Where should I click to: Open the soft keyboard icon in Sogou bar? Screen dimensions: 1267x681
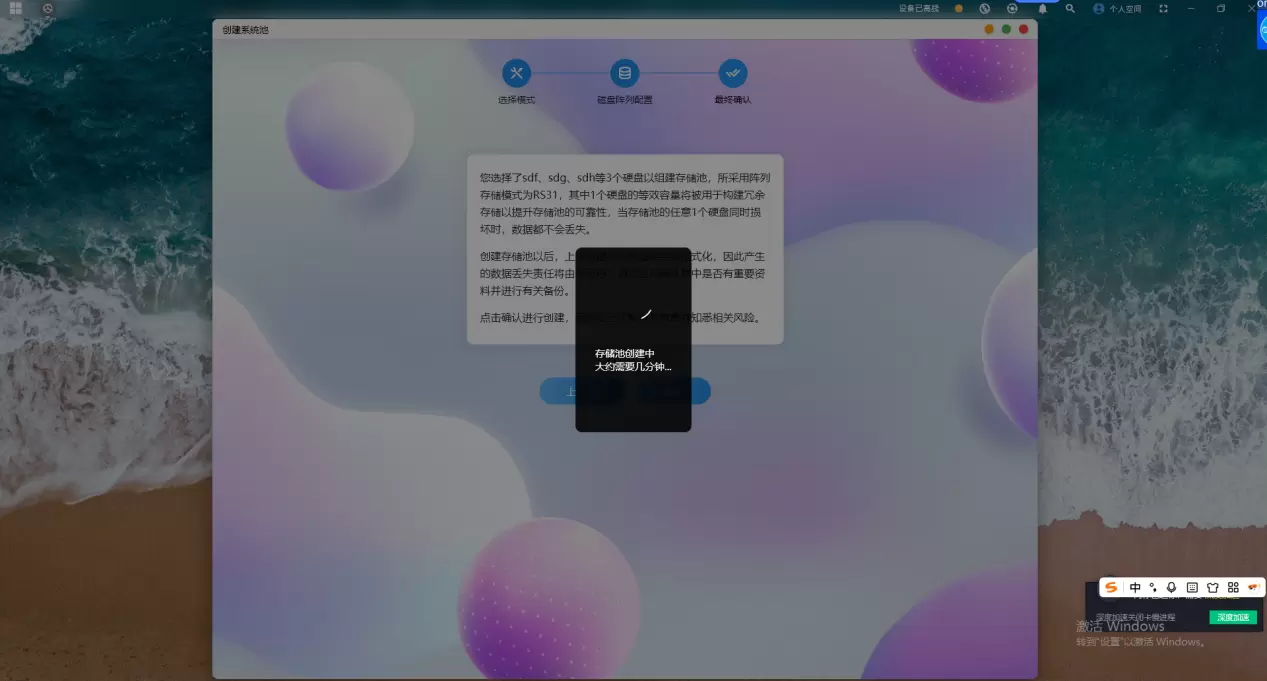point(1192,587)
